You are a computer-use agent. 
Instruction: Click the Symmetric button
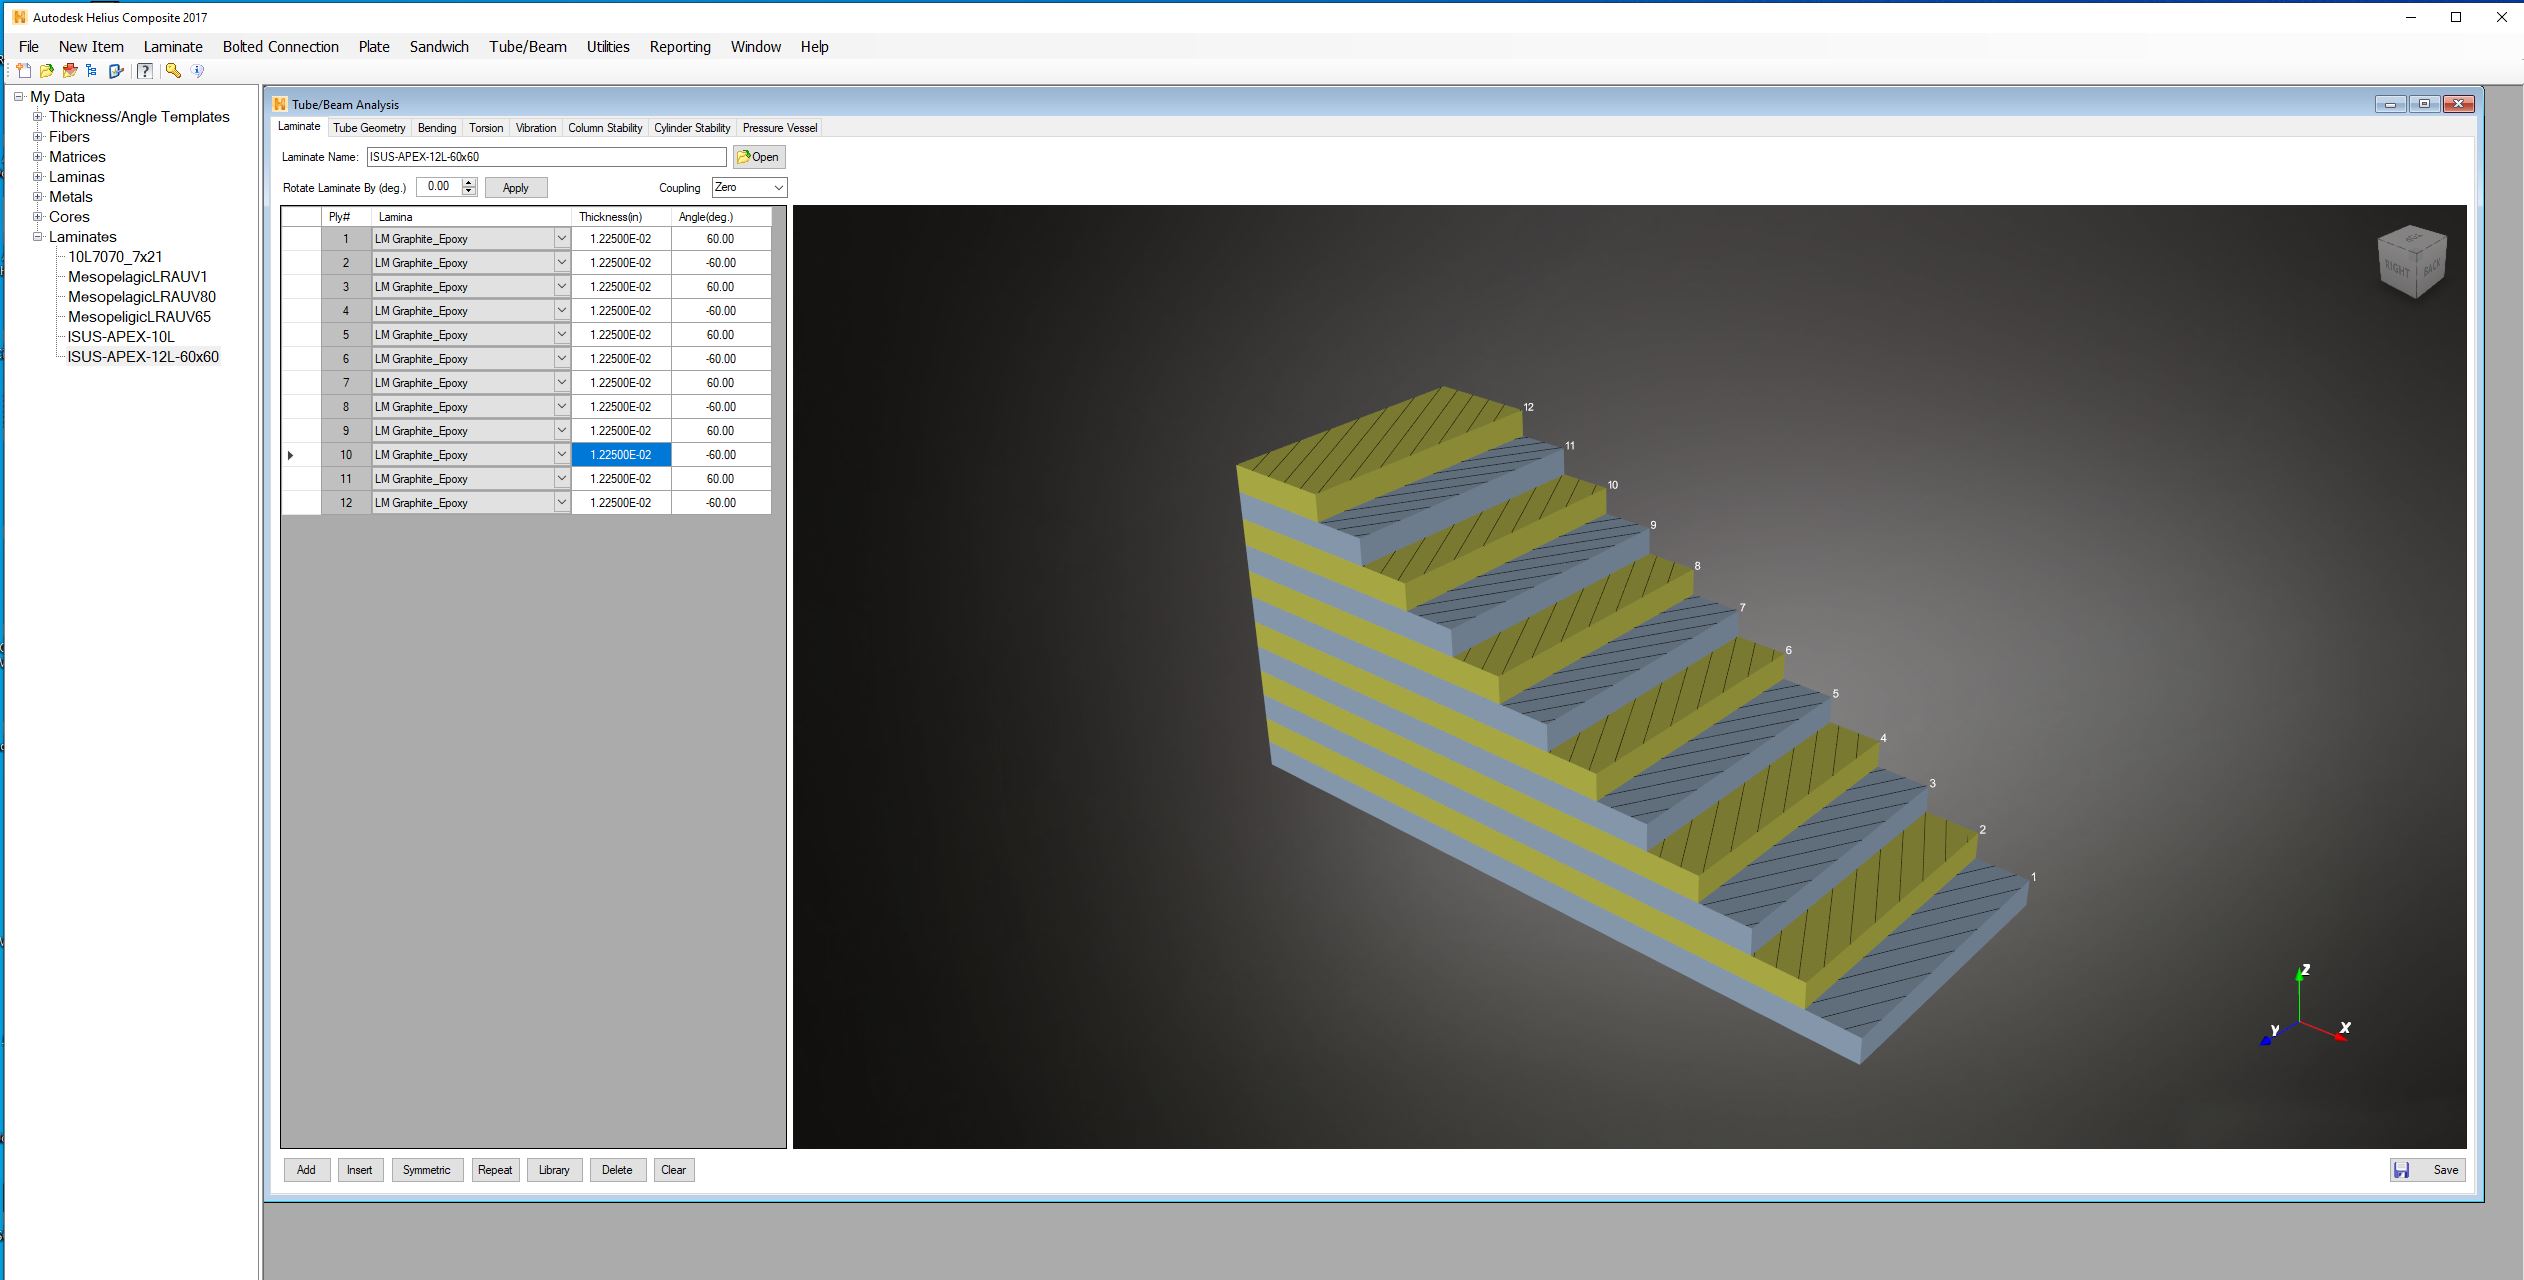427,1170
